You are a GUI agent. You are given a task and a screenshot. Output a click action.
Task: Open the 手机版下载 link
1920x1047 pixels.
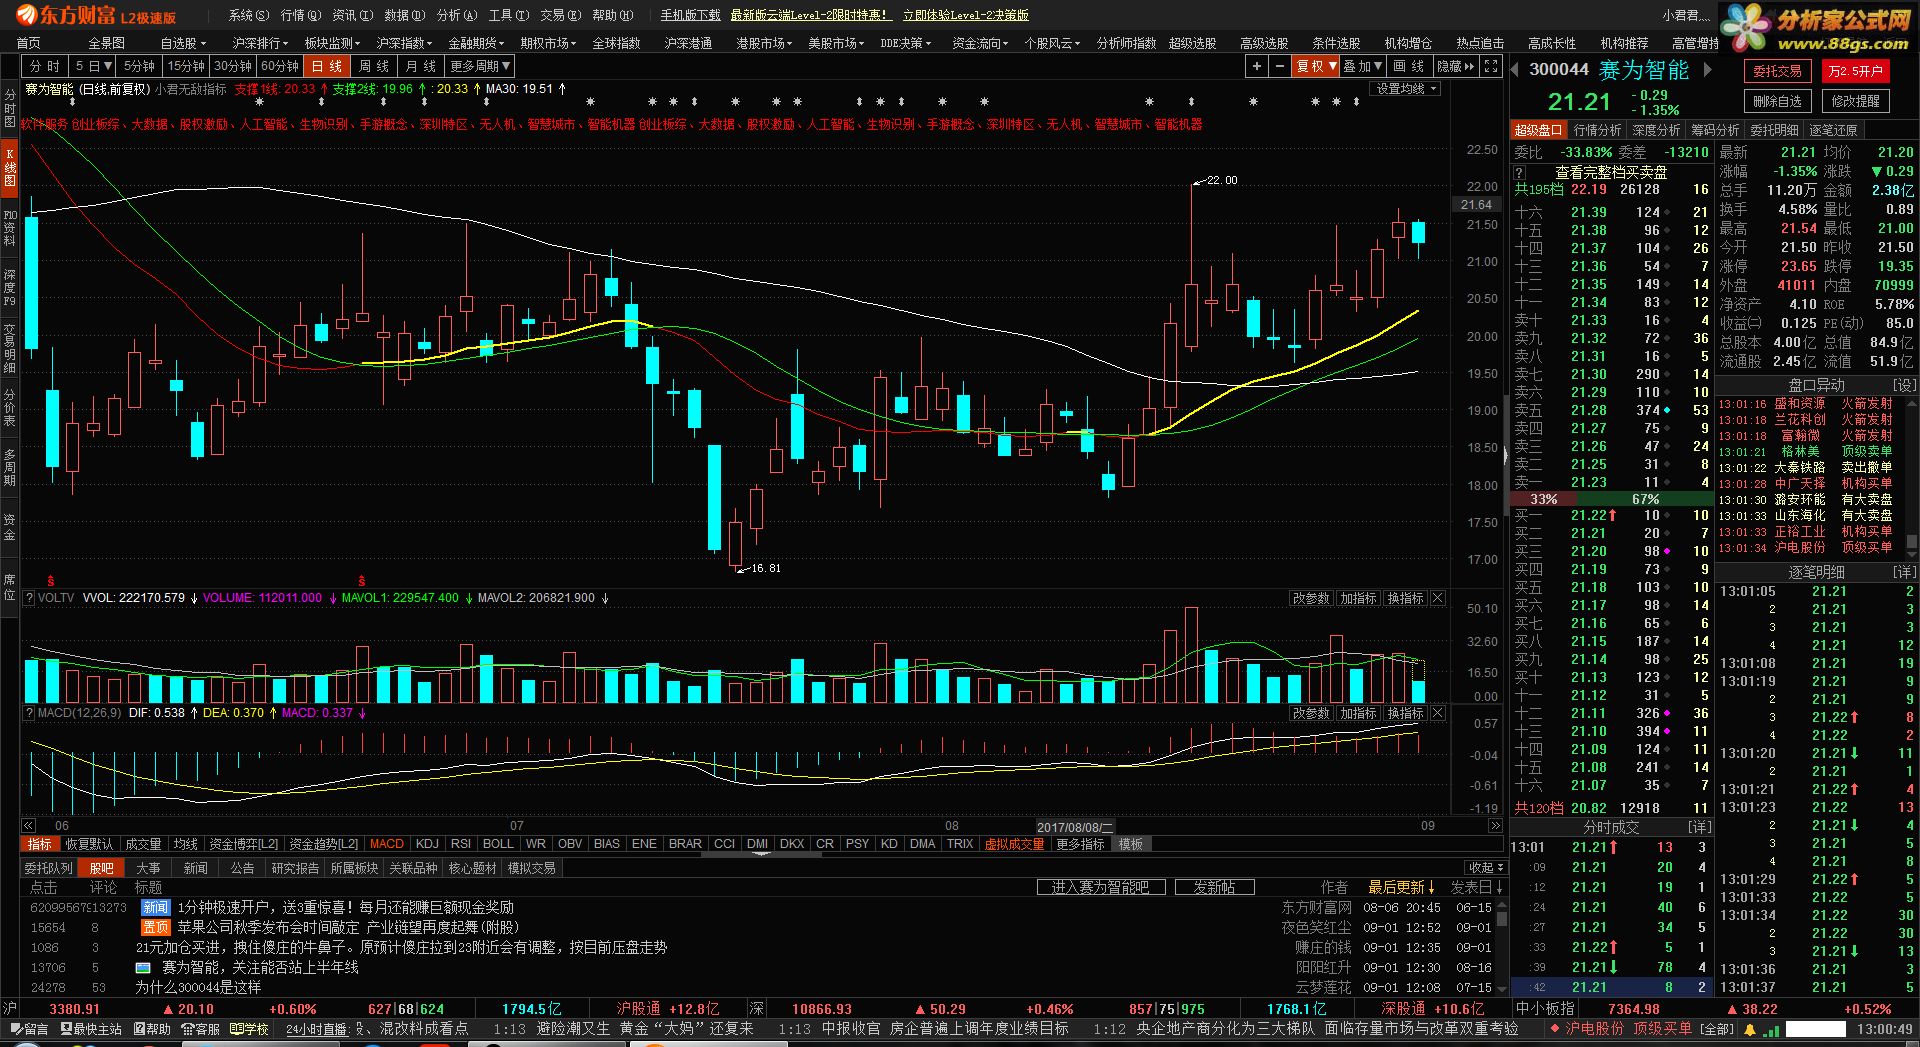point(690,15)
